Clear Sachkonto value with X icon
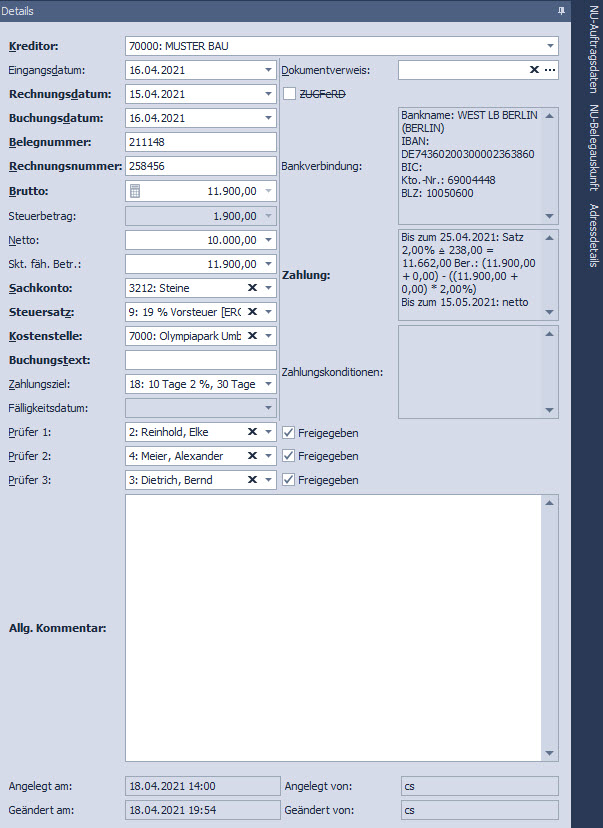This screenshot has width=603, height=828. 253,288
